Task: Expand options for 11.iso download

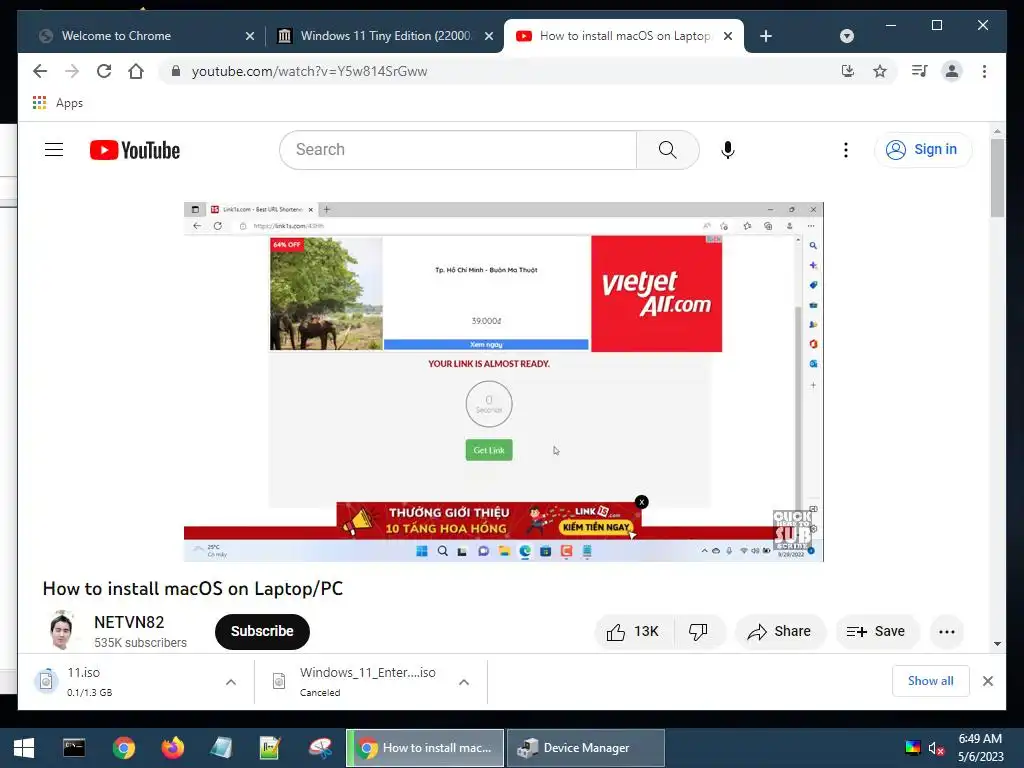Action: (x=231, y=682)
